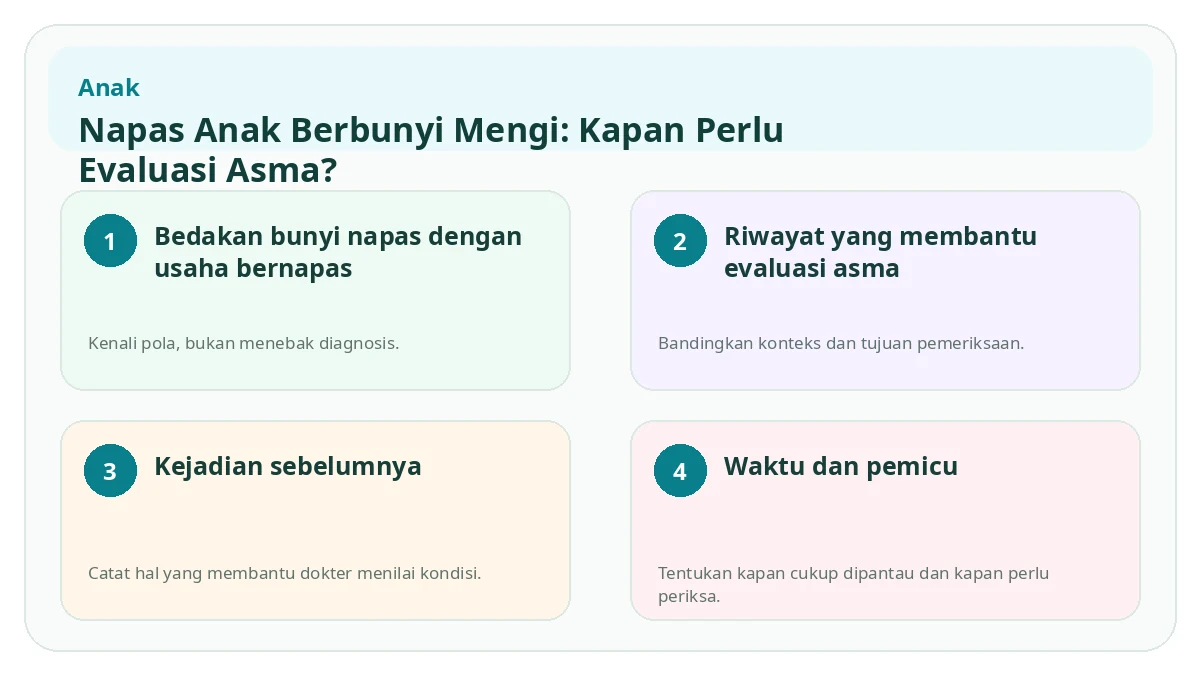The height and width of the screenshot is (675, 1200).
Task: Open heading "Riwayat yang membantu evaluasi asma"
Action: pos(880,252)
